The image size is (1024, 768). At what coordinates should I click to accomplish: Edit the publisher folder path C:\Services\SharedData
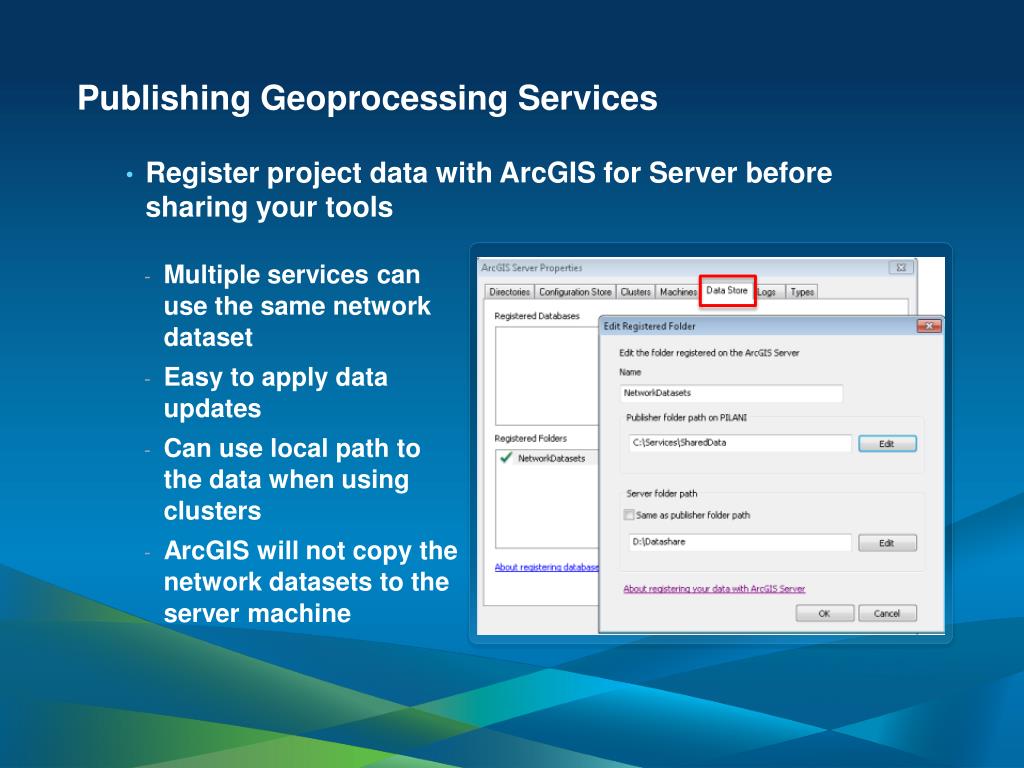pos(887,444)
